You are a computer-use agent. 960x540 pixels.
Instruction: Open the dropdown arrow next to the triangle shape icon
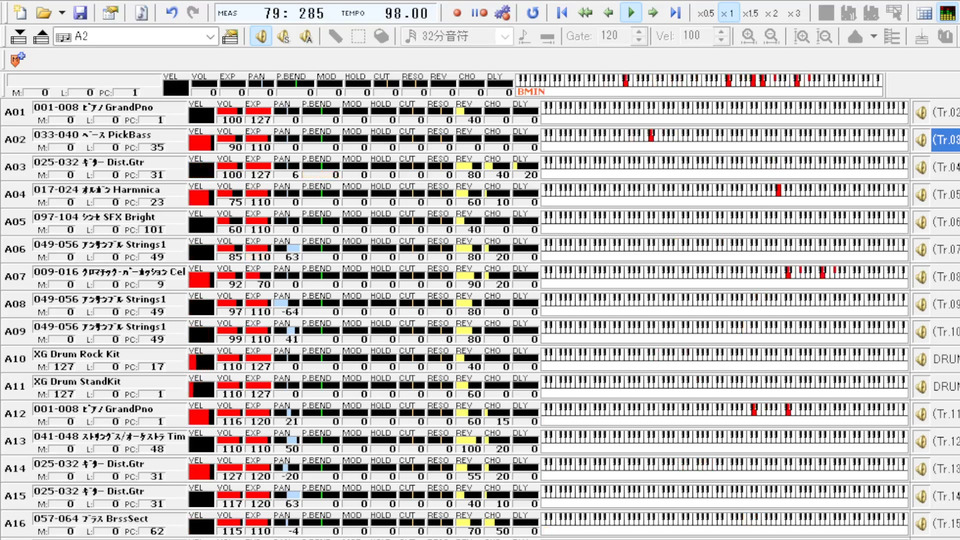point(873,37)
